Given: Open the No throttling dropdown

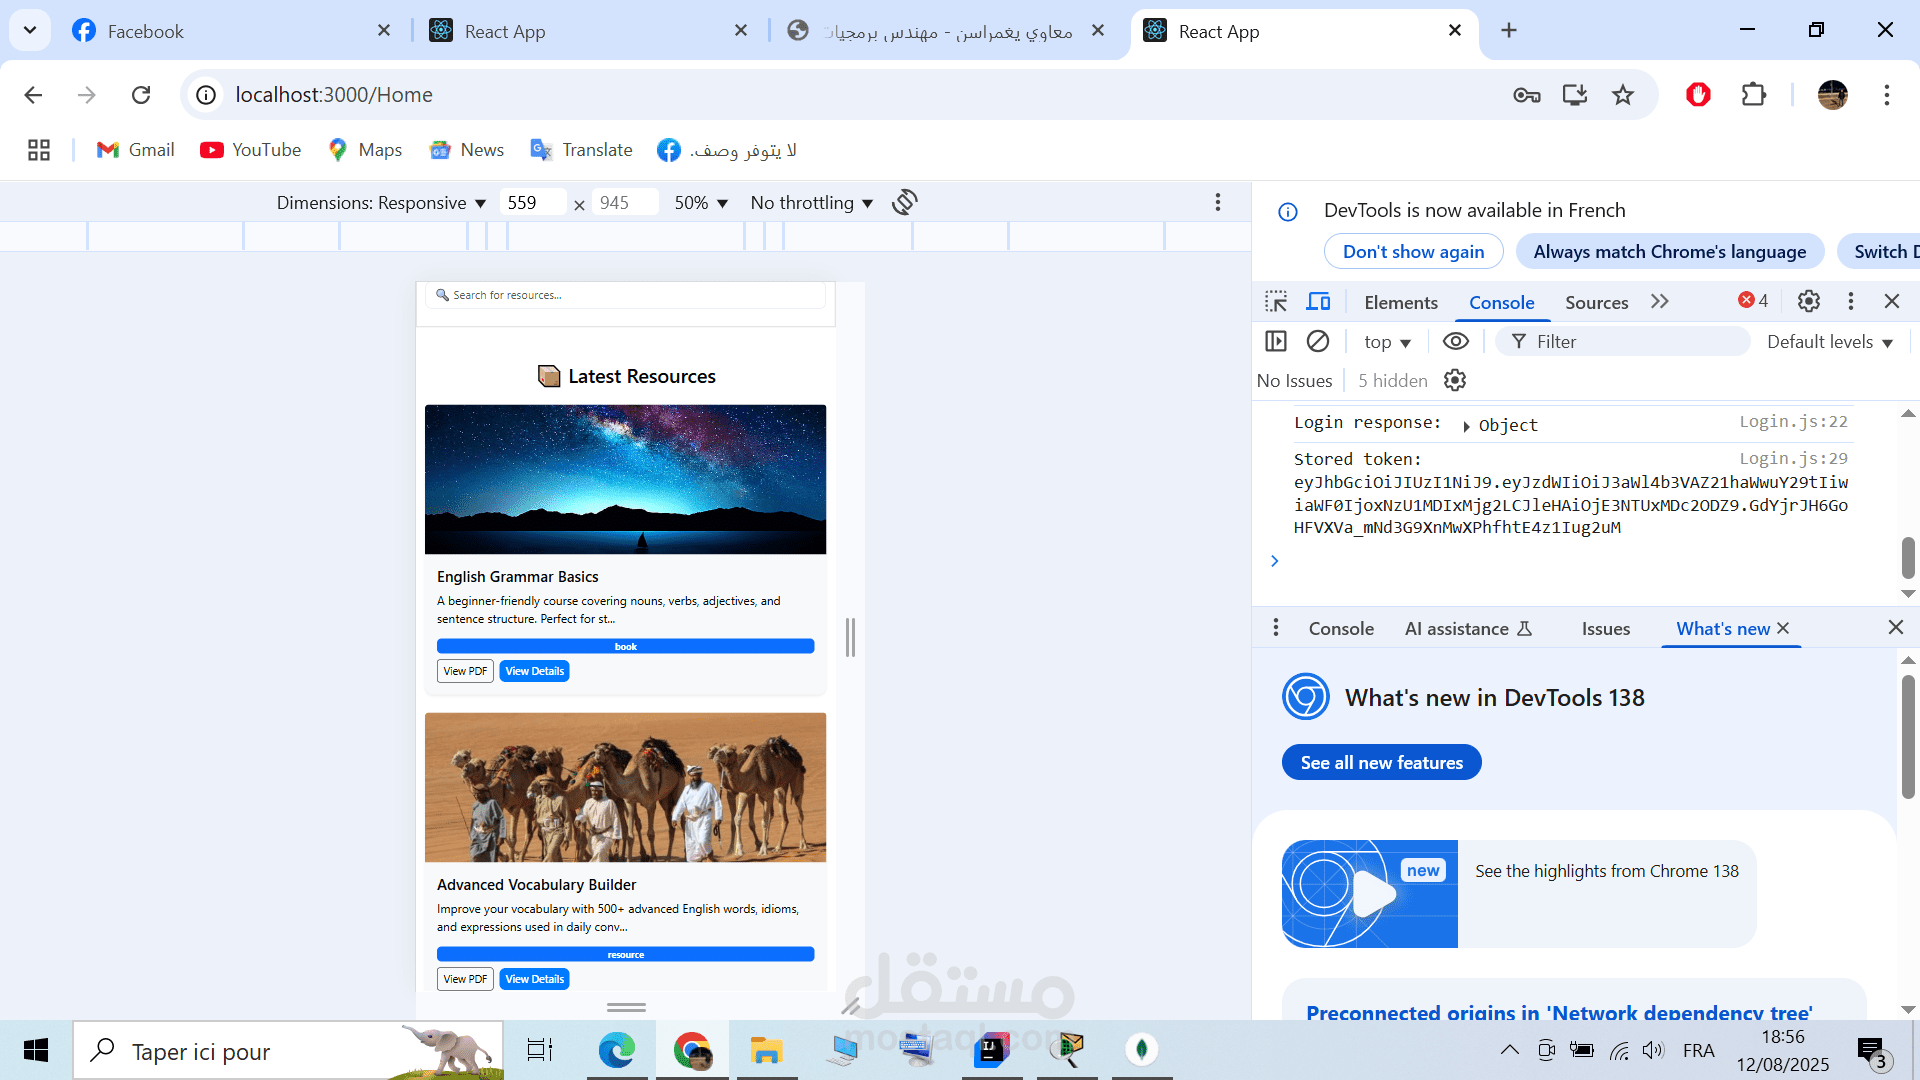Looking at the screenshot, I should coord(811,203).
